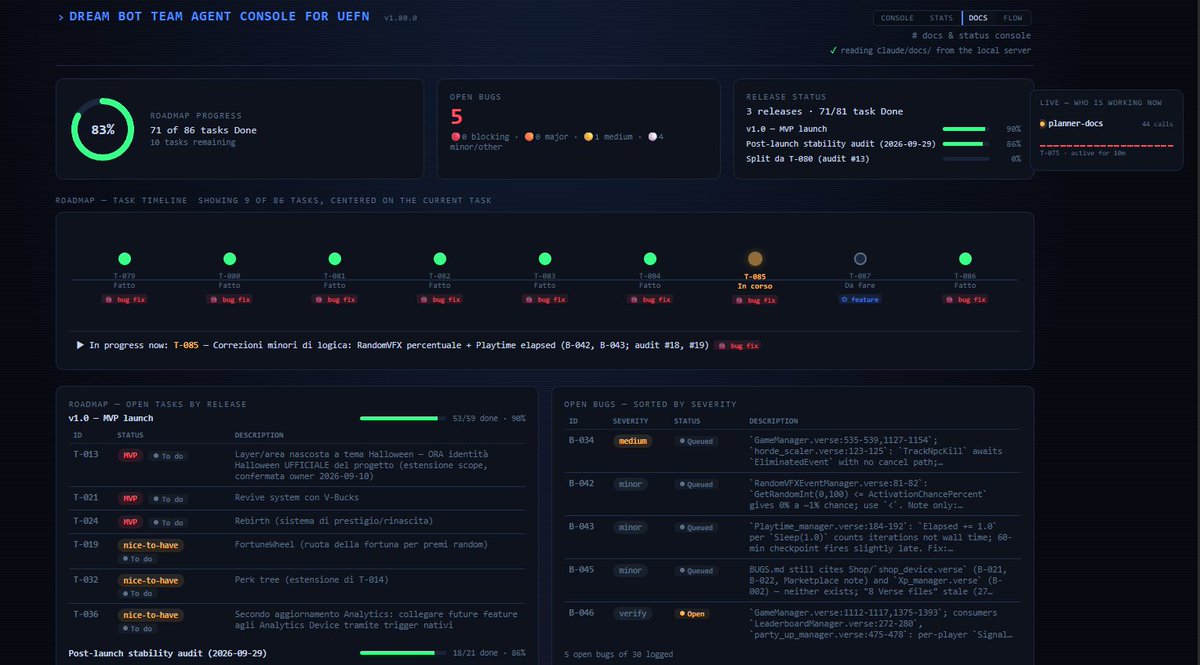
Task: Click the verify badge on B-046
Action: 632,613
